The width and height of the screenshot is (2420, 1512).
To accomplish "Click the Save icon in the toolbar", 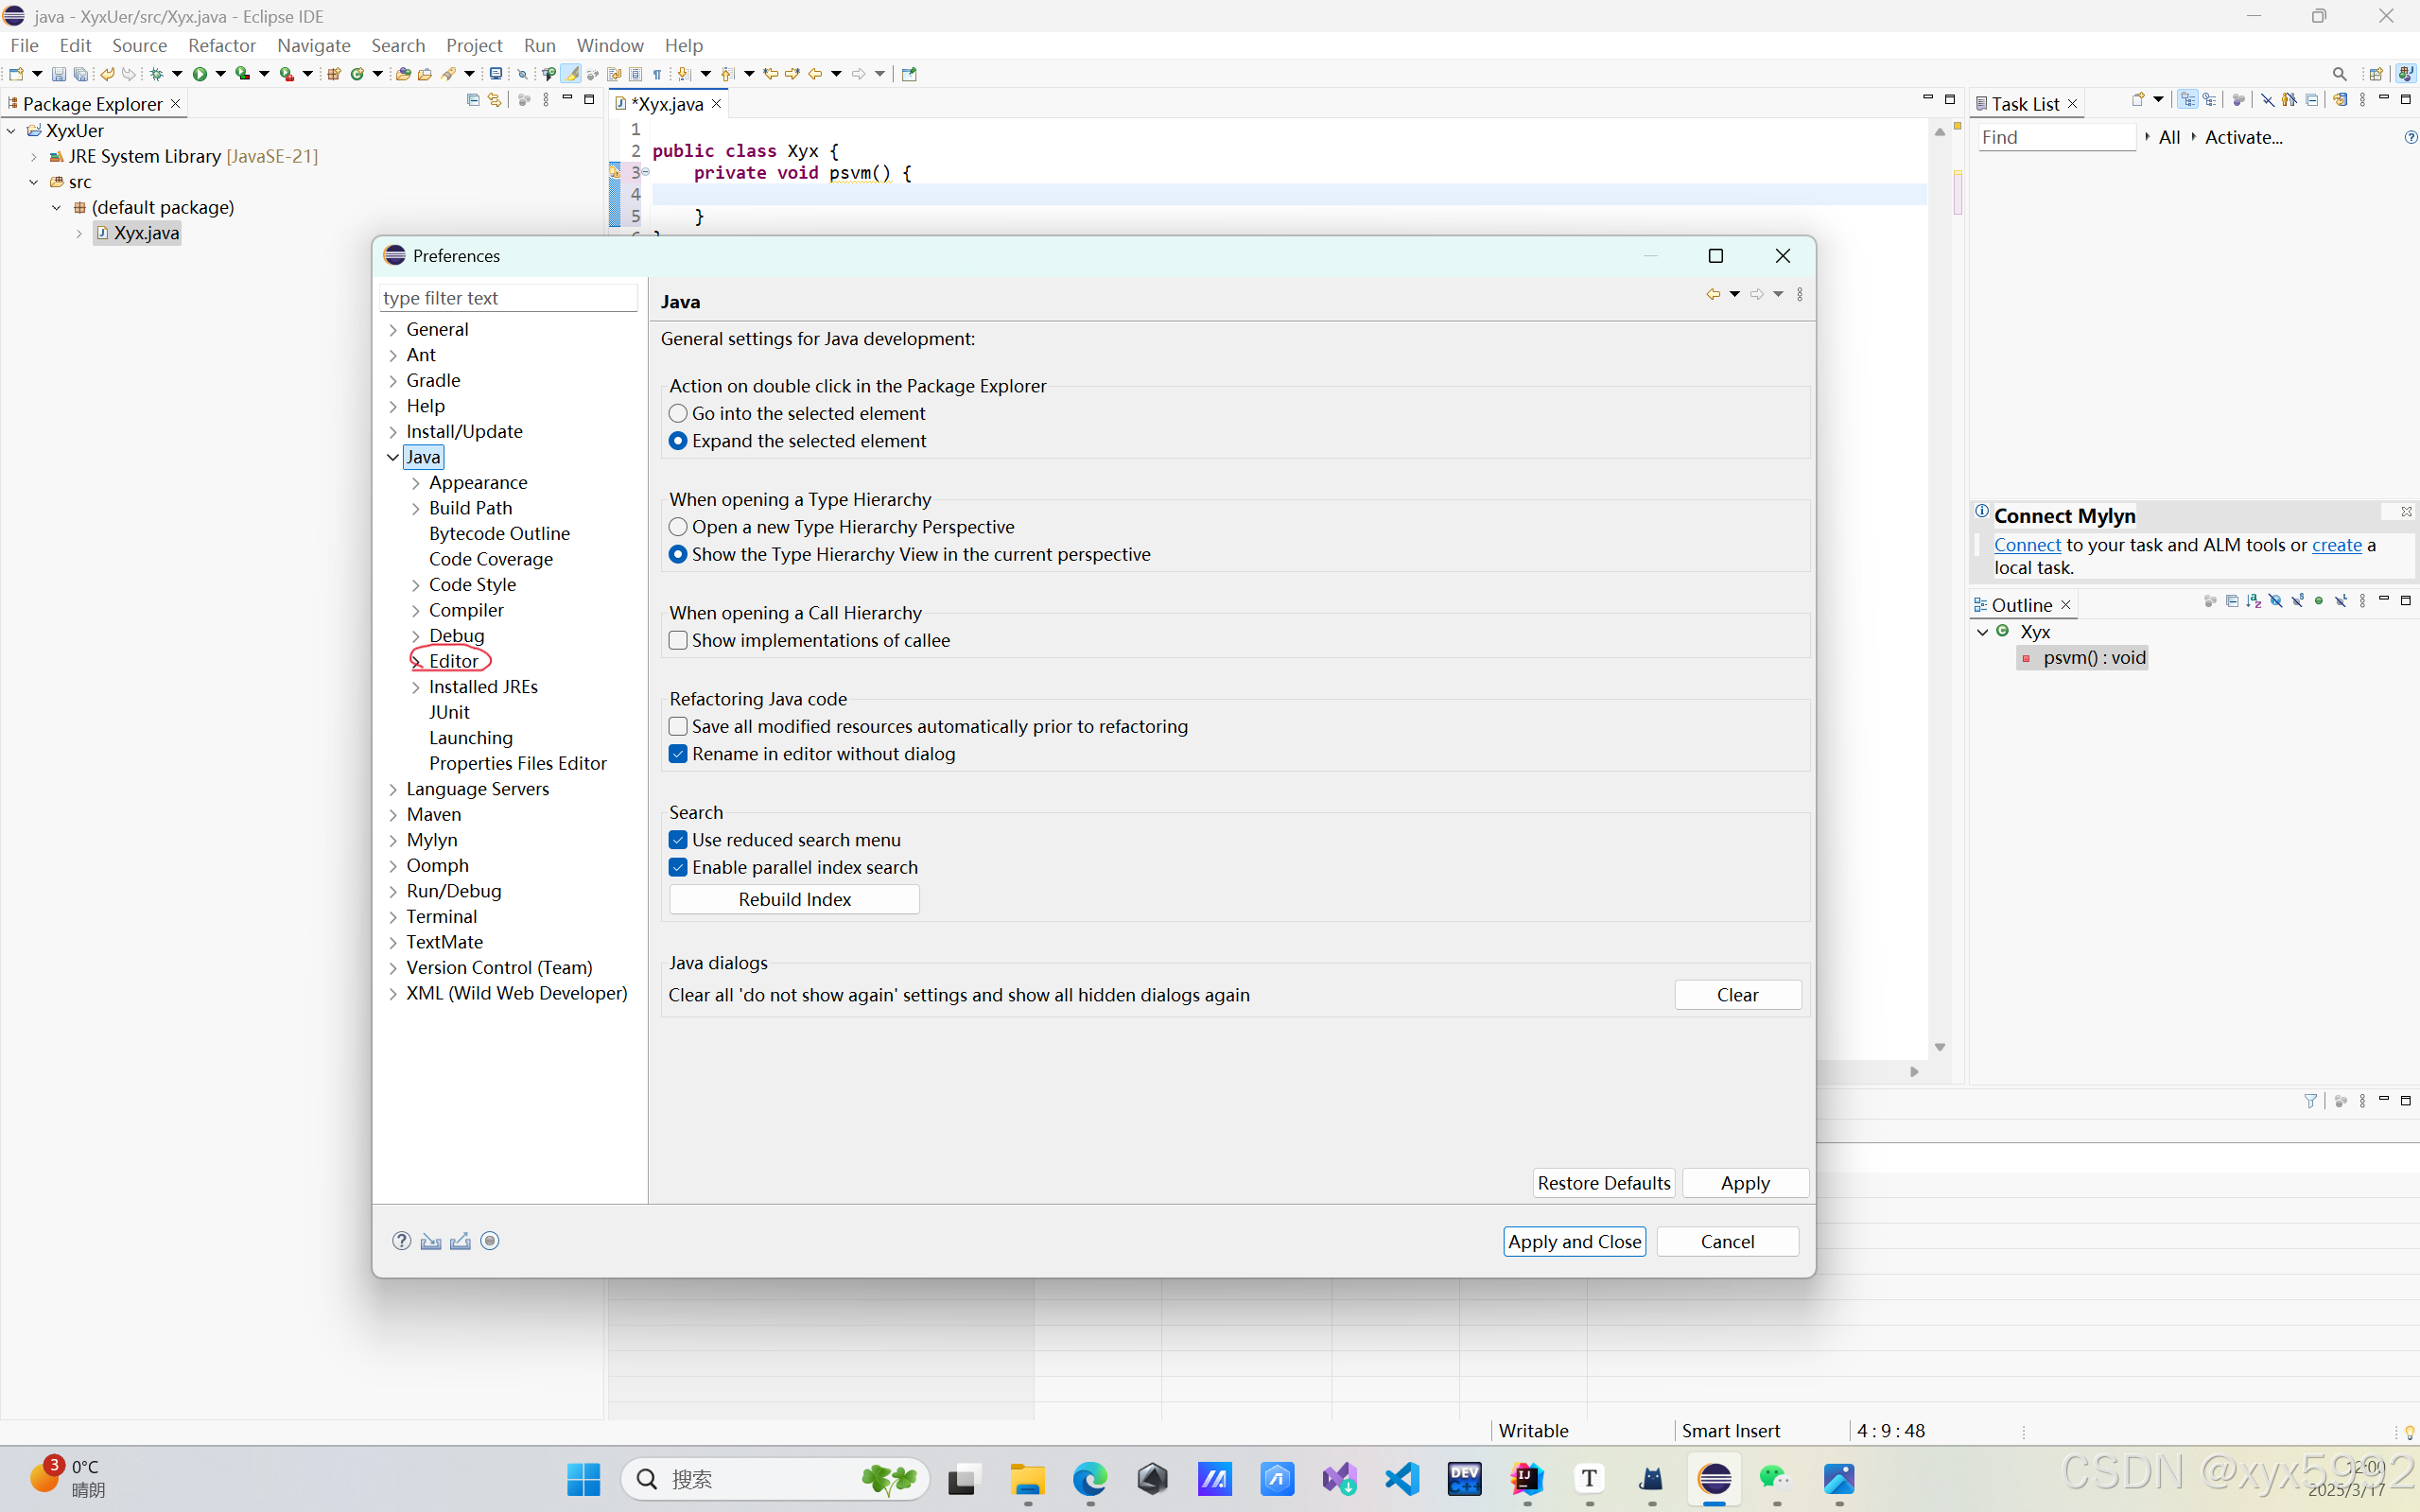I will tap(58, 74).
